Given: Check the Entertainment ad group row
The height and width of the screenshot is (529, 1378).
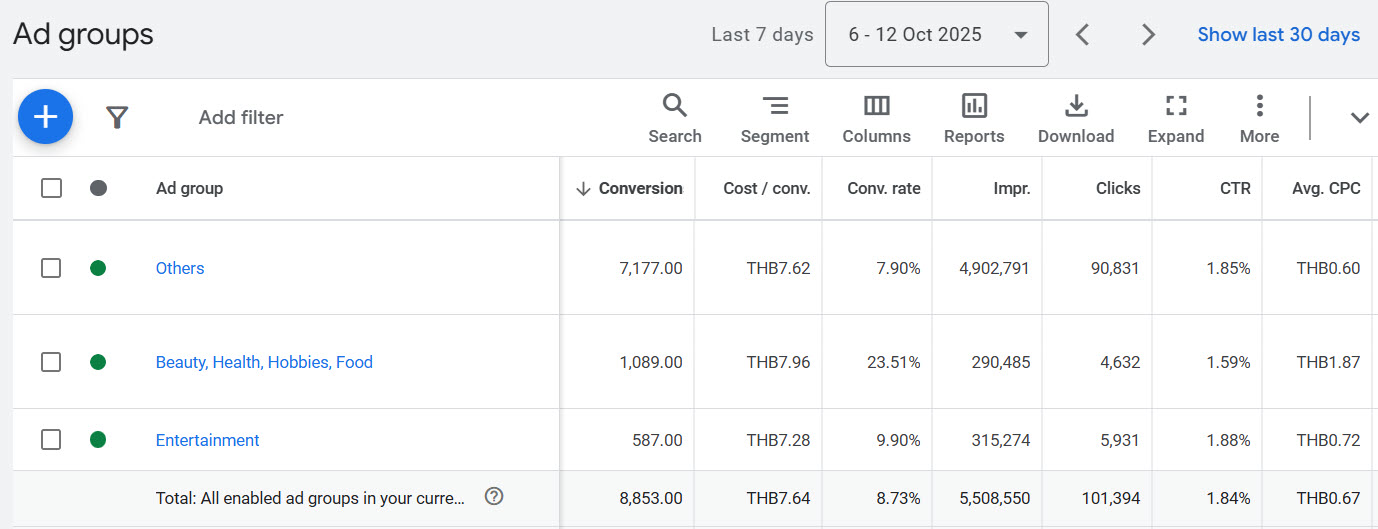Looking at the screenshot, I should click(x=51, y=440).
